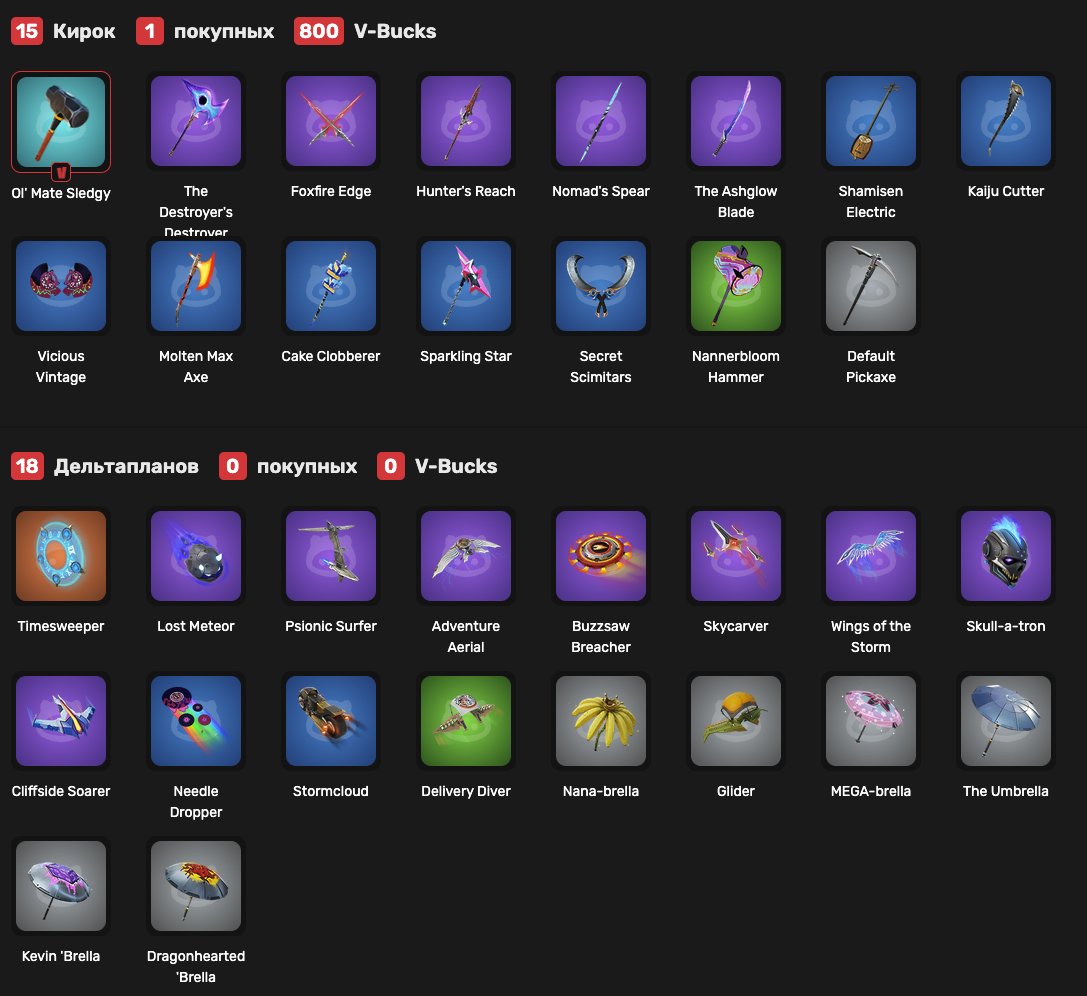1087x996 pixels.
Task: Click the V-Bucks badge under Ol' Mate Sledgy
Action: pos(61,172)
